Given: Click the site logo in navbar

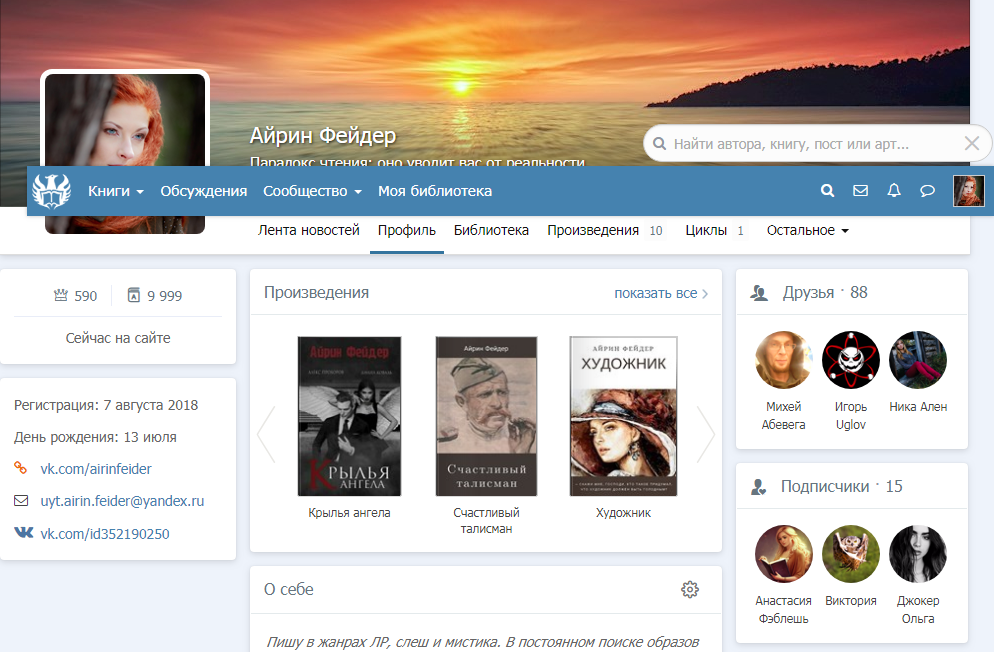Looking at the screenshot, I should pyautogui.click(x=52, y=190).
